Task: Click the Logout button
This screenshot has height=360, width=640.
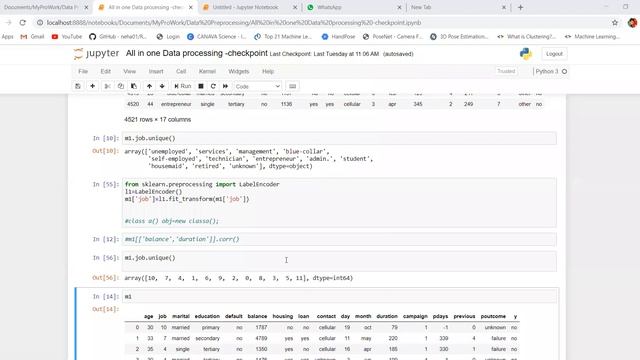Action: 554,54
